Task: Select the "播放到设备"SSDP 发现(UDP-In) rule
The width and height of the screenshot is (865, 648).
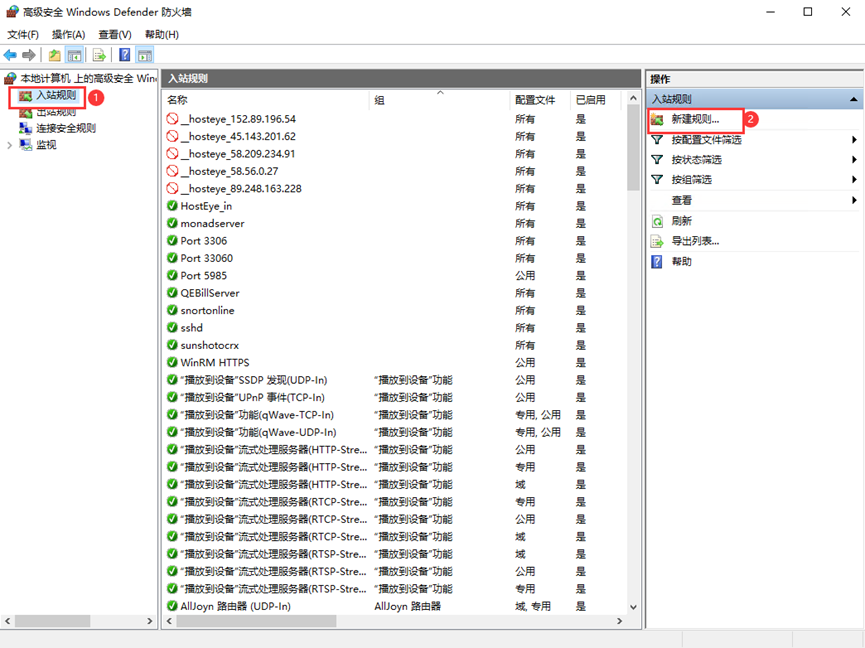Action: click(394, 380)
